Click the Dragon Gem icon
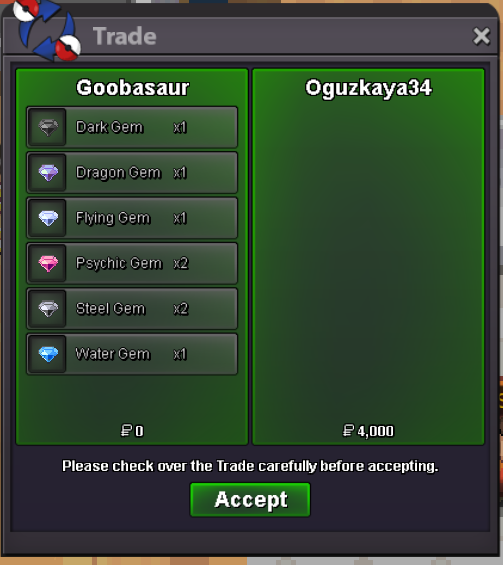503x565 pixels. 48,173
